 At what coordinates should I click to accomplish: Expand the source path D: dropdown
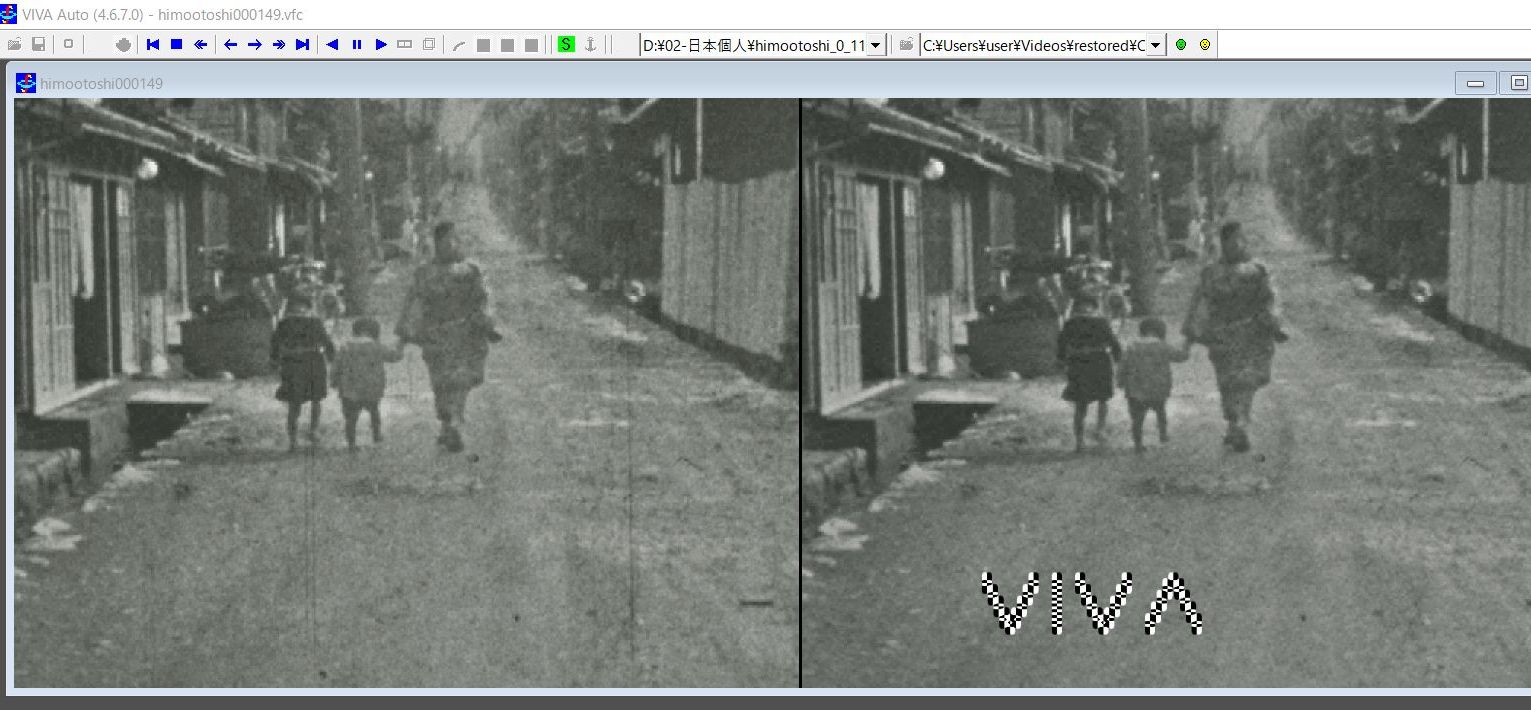[876, 45]
